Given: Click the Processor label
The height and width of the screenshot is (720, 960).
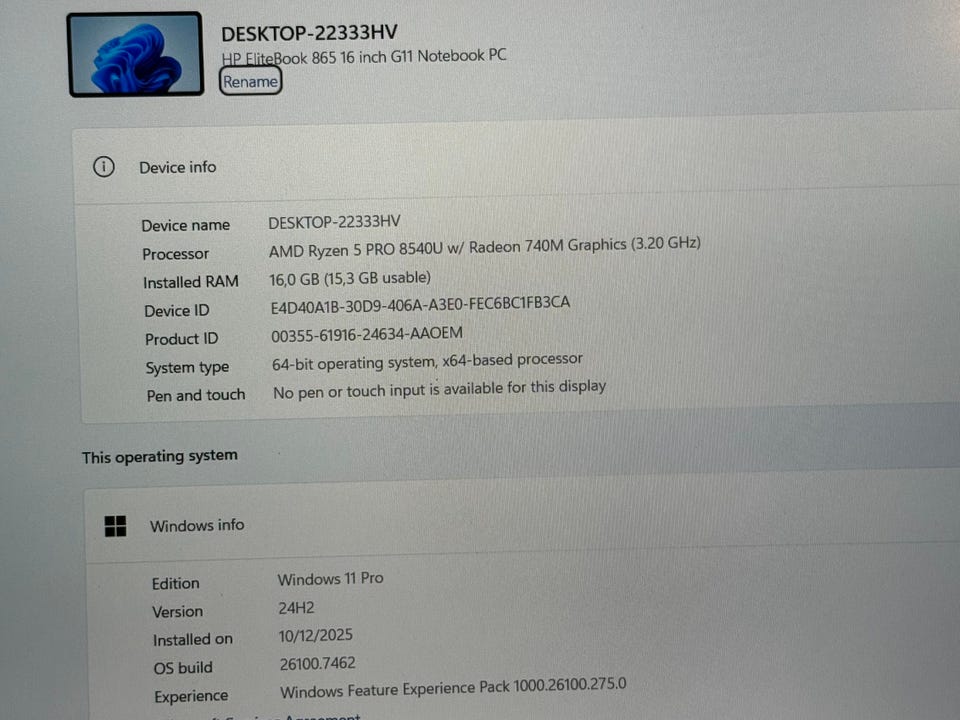Looking at the screenshot, I should (175, 253).
